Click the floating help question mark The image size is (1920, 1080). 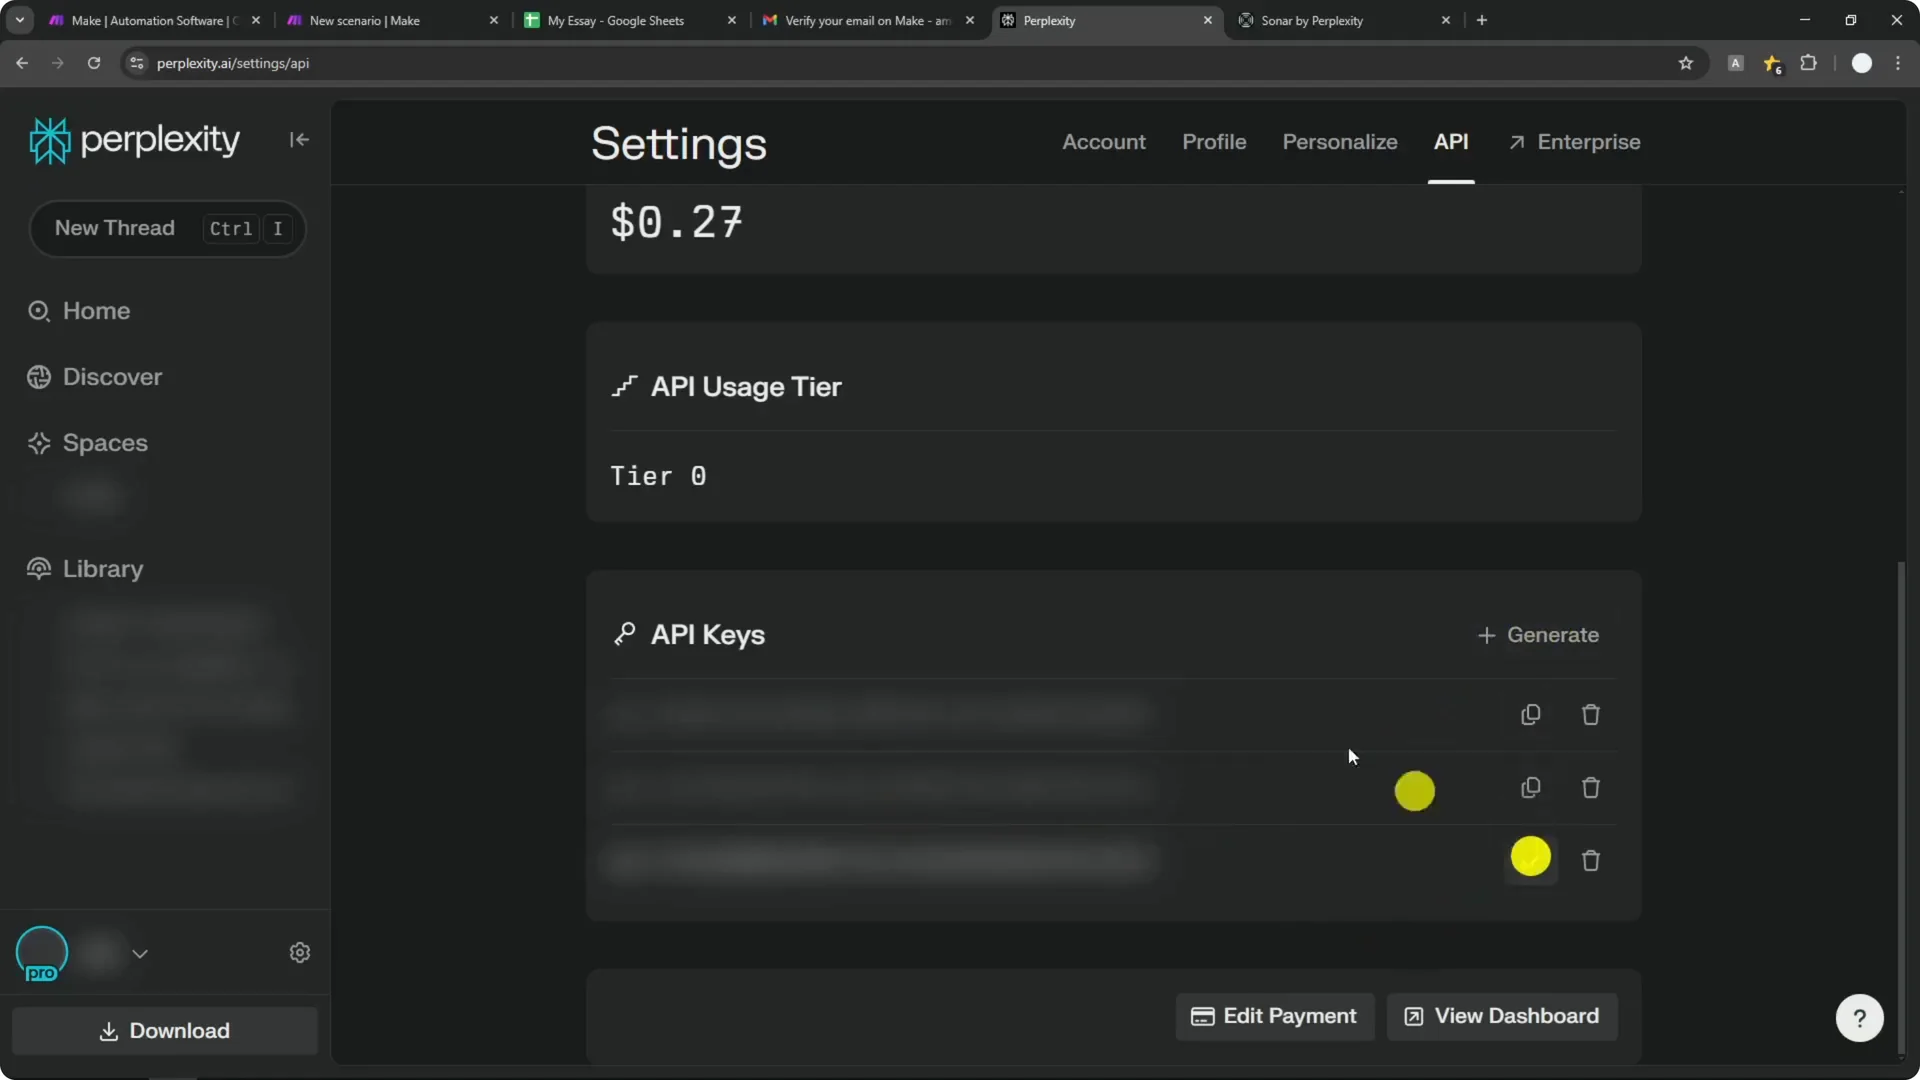pos(1859,1017)
